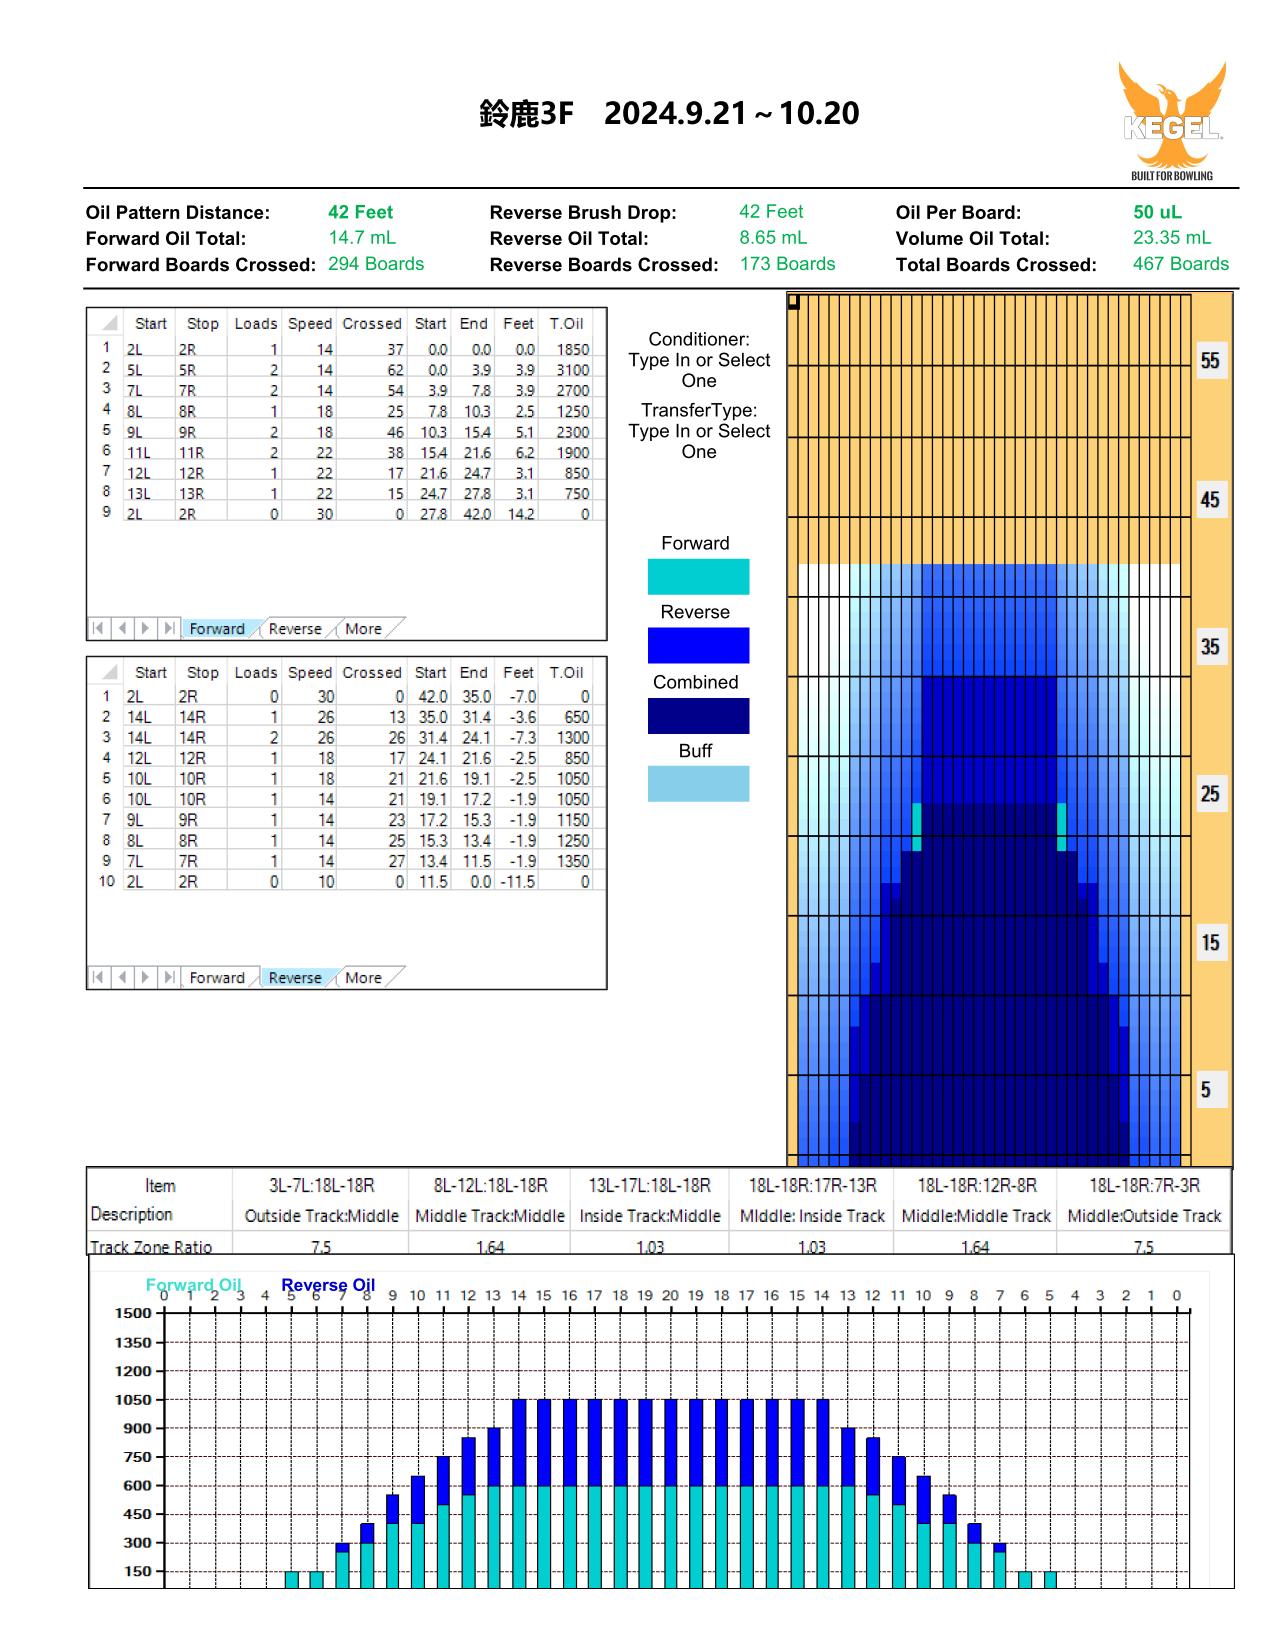Select More tab in lower table
This screenshot has height=1650, width=1275.
coord(363,978)
